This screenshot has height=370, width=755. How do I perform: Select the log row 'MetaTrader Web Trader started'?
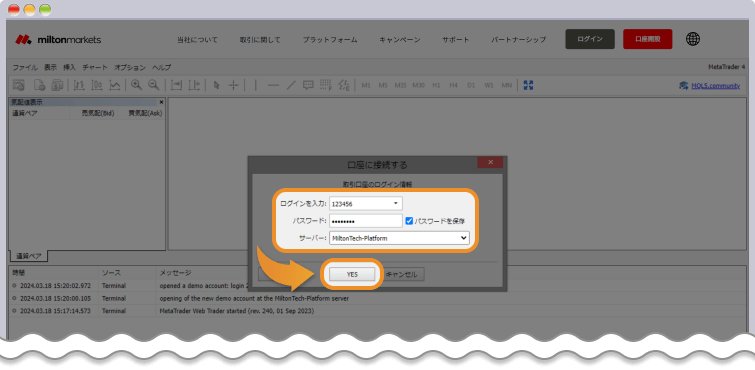point(377,311)
